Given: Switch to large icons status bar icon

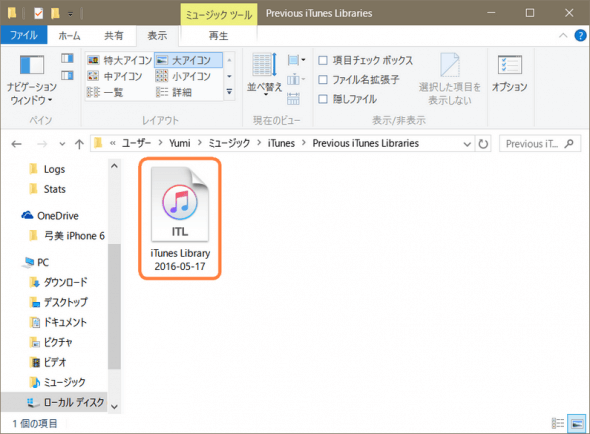Looking at the screenshot, I should (x=577, y=423).
